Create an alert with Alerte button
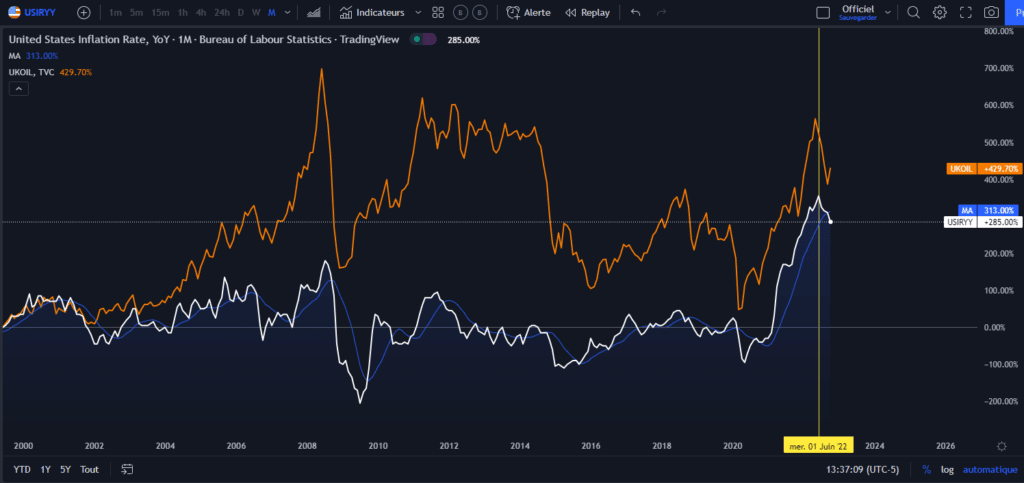1024x483 pixels. (x=528, y=12)
